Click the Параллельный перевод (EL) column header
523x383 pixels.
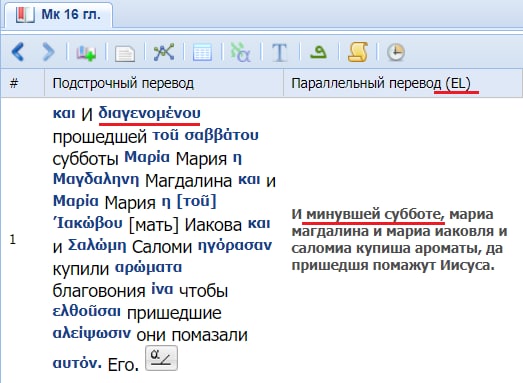click(403, 83)
